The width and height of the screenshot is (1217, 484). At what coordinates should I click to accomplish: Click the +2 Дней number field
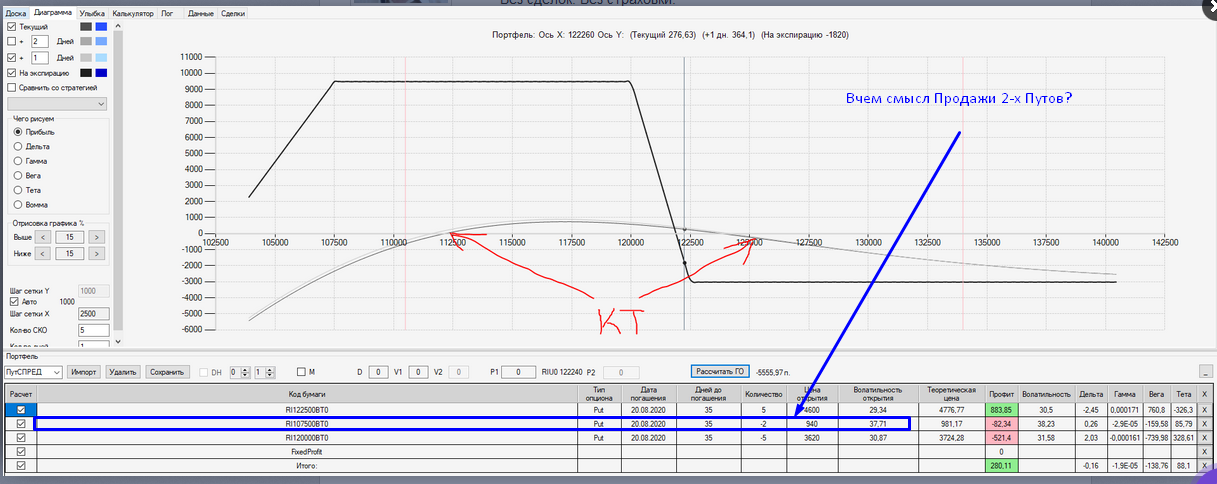[39, 42]
